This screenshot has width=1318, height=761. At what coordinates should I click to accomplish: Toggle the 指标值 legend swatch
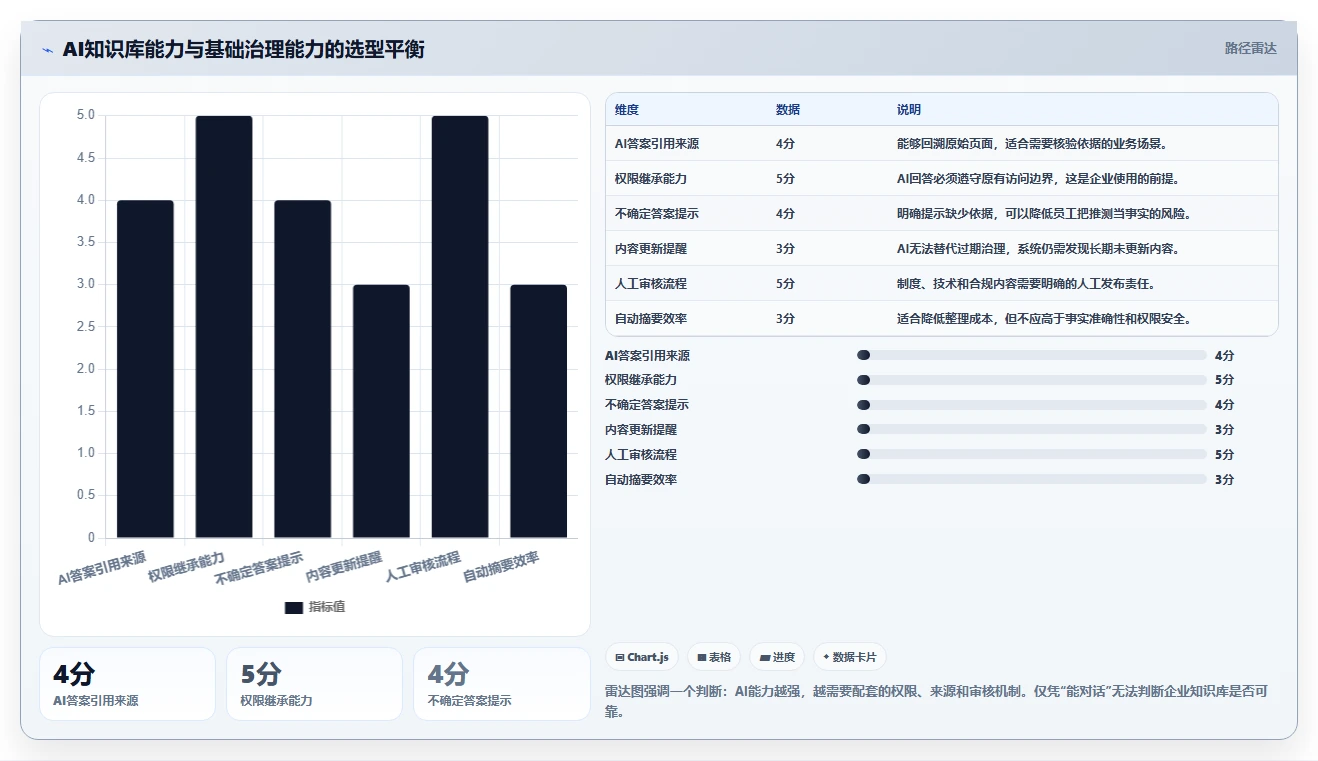[293, 607]
